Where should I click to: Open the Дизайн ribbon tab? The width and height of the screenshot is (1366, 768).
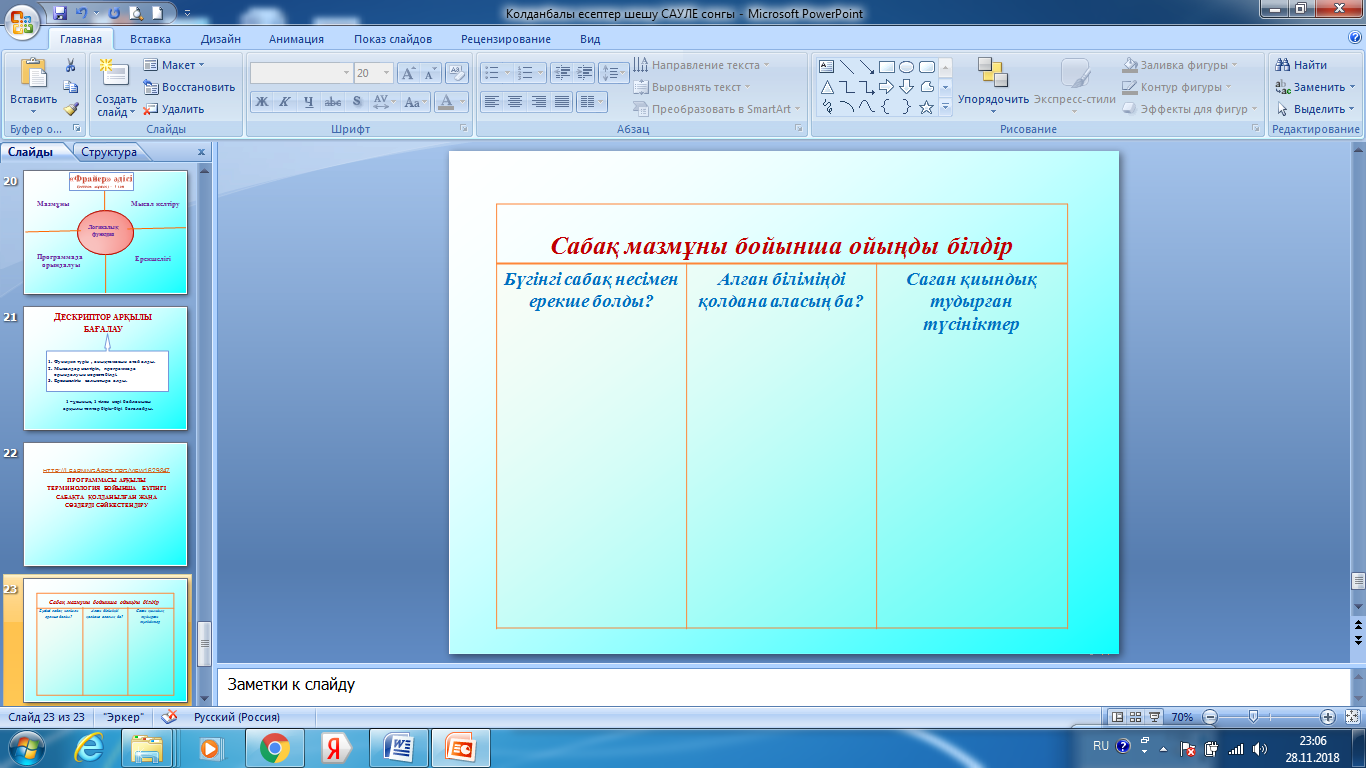tap(219, 39)
